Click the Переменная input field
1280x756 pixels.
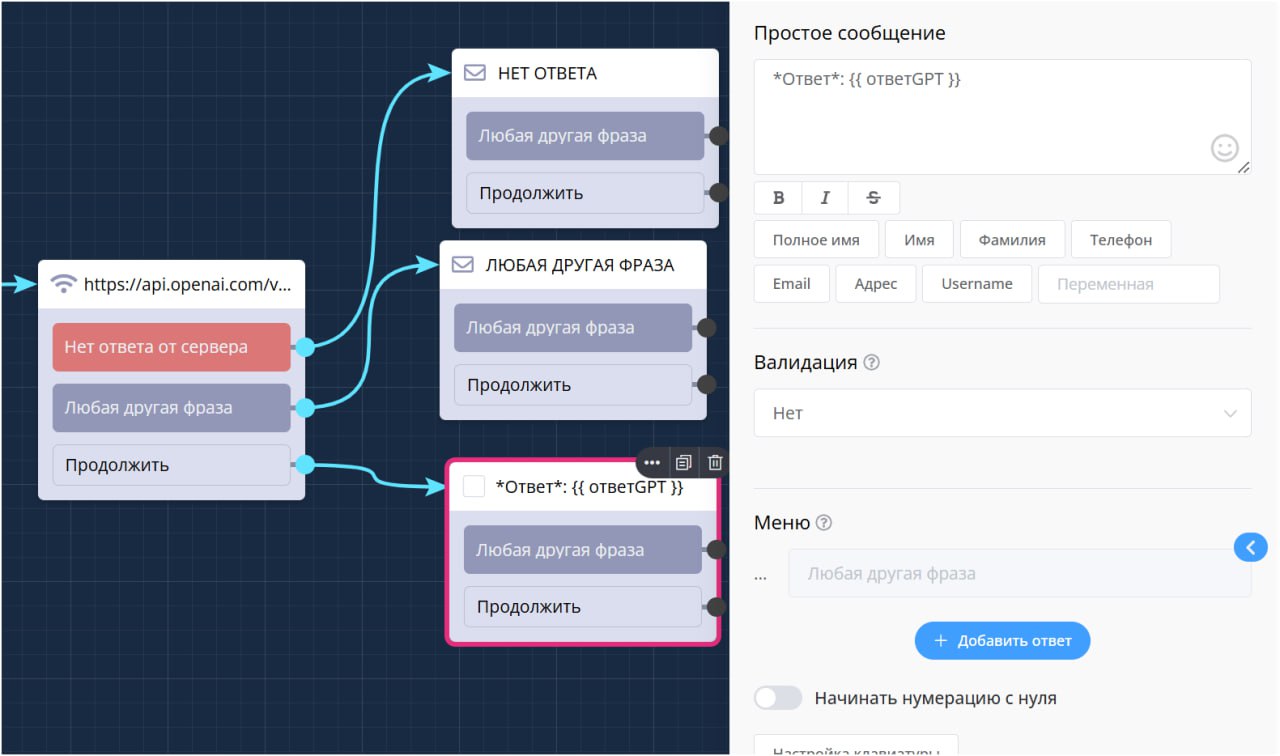click(1128, 284)
